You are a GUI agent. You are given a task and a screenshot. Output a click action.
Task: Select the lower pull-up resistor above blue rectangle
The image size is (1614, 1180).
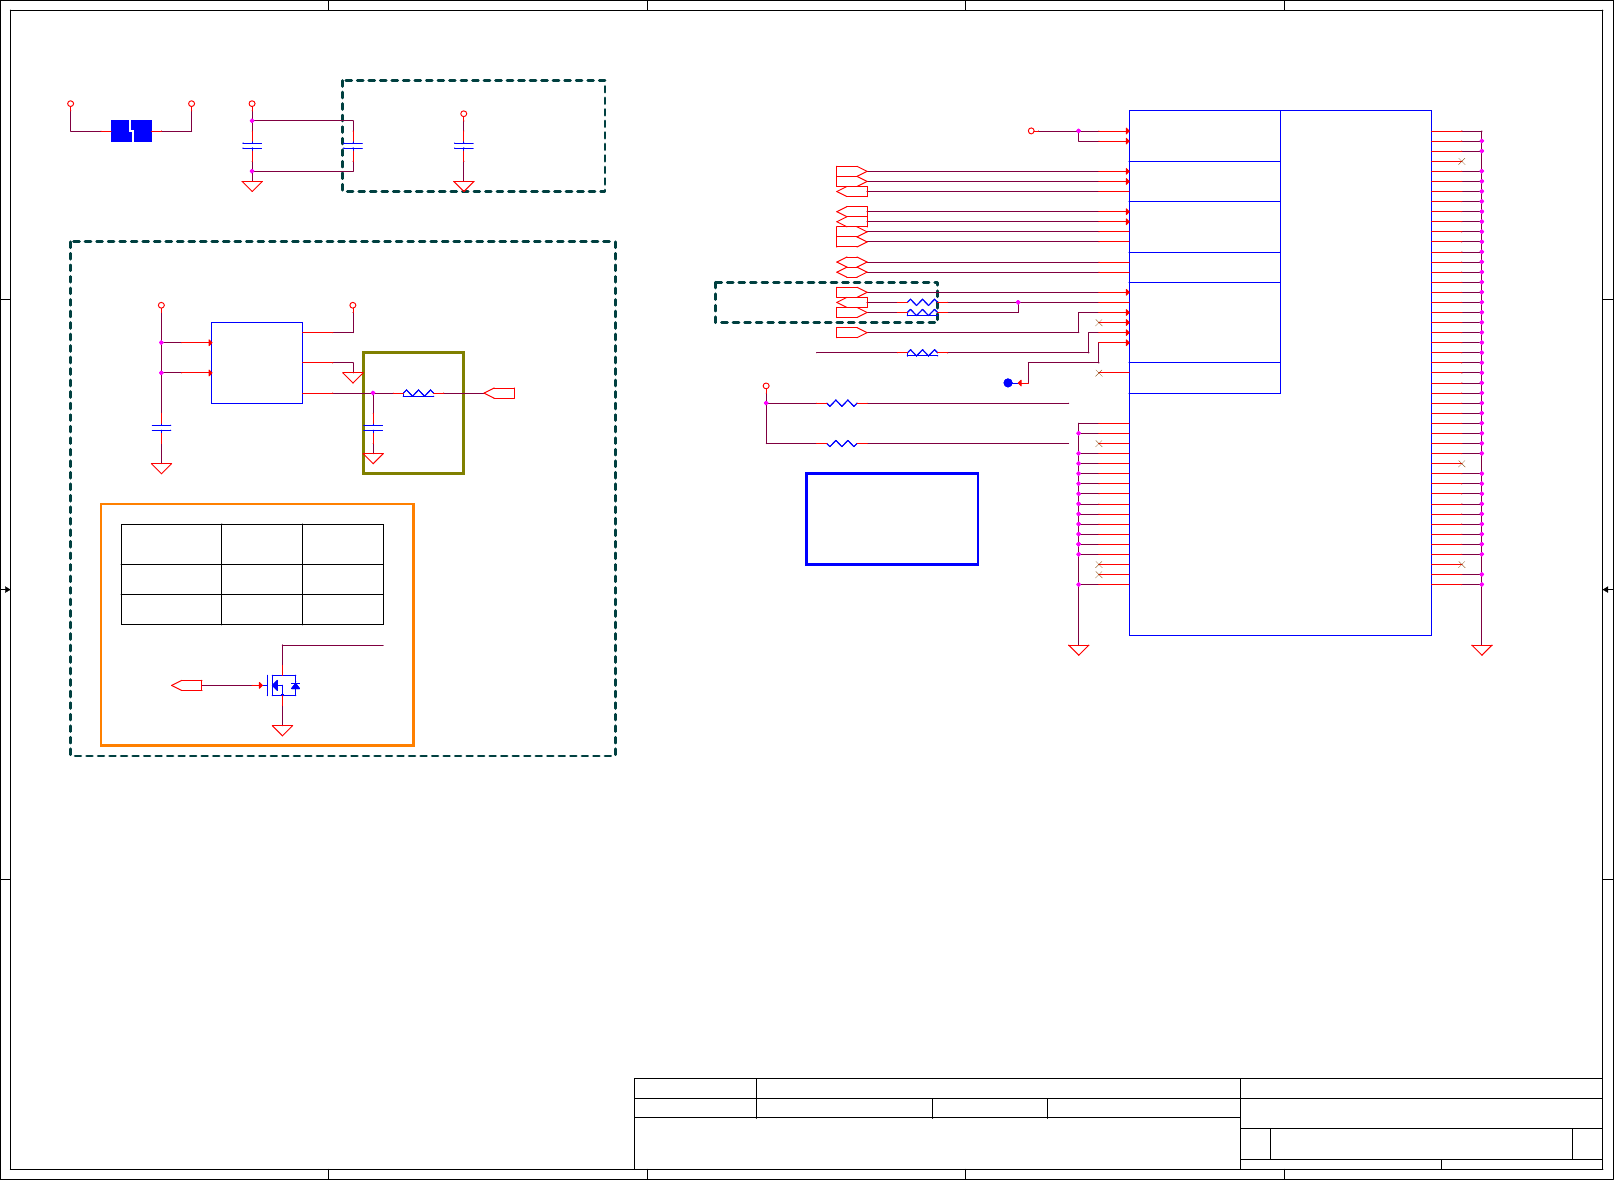coord(842,443)
